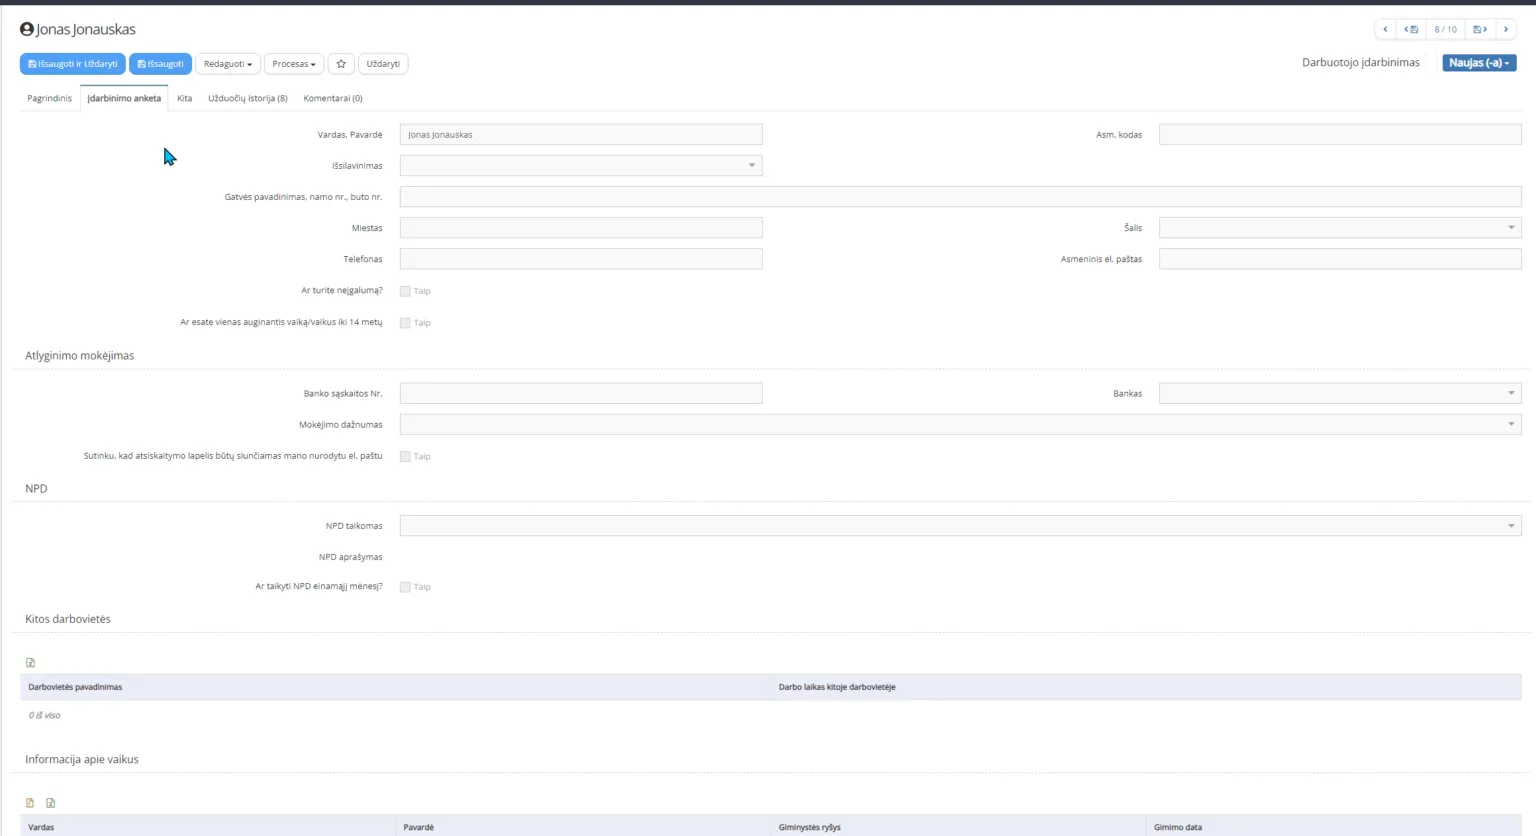Click the 'Išsaugoti ir Uždaryti' button
The image size is (1536, 836).
pos(72,64)
